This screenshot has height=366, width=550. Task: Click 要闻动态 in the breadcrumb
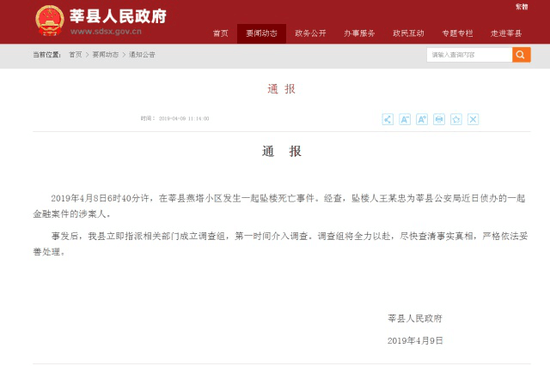pos(105,55)
